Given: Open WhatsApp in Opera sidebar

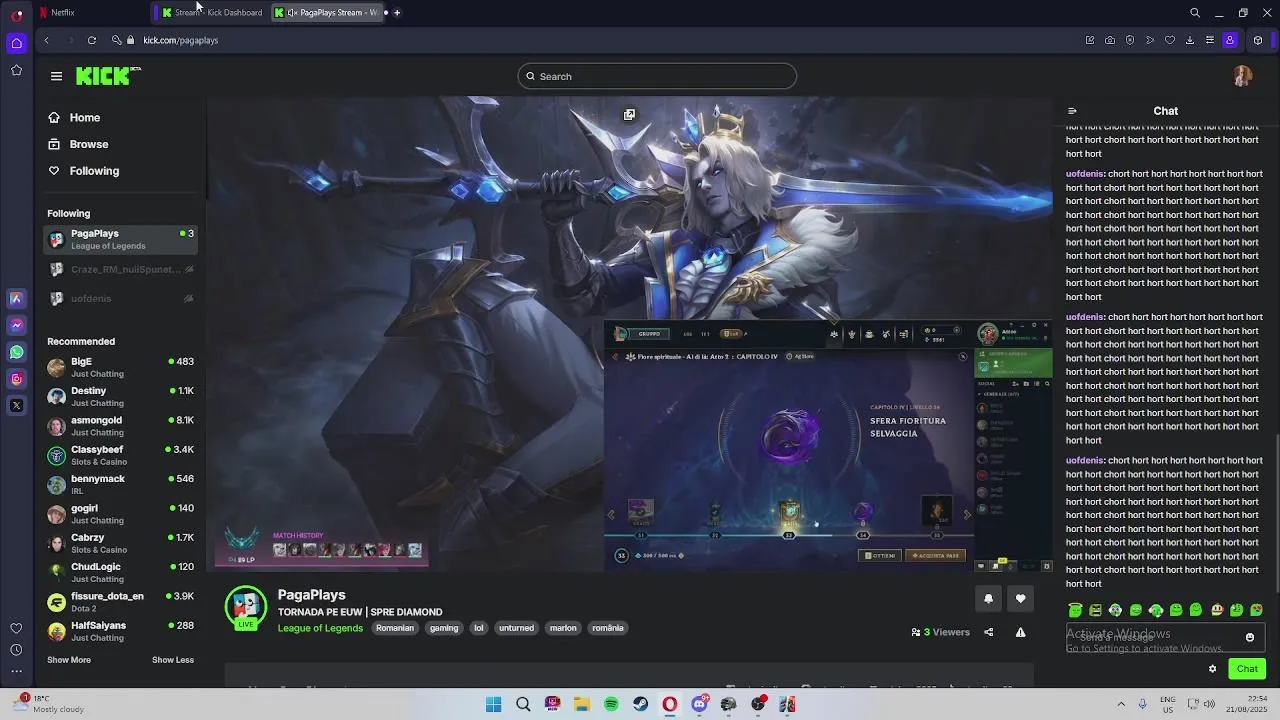Looking at the screenshot, I should [x=16, y=352].
